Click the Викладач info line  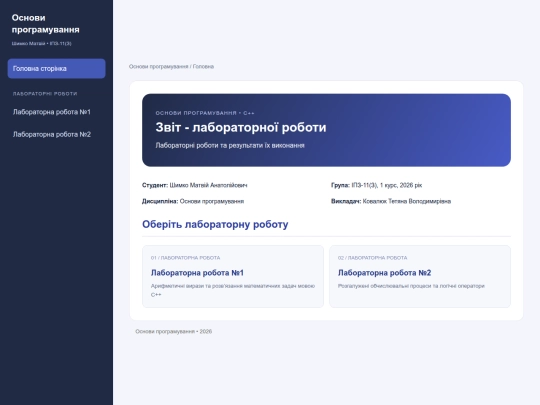pyautogui.click(x=391, y=201)
